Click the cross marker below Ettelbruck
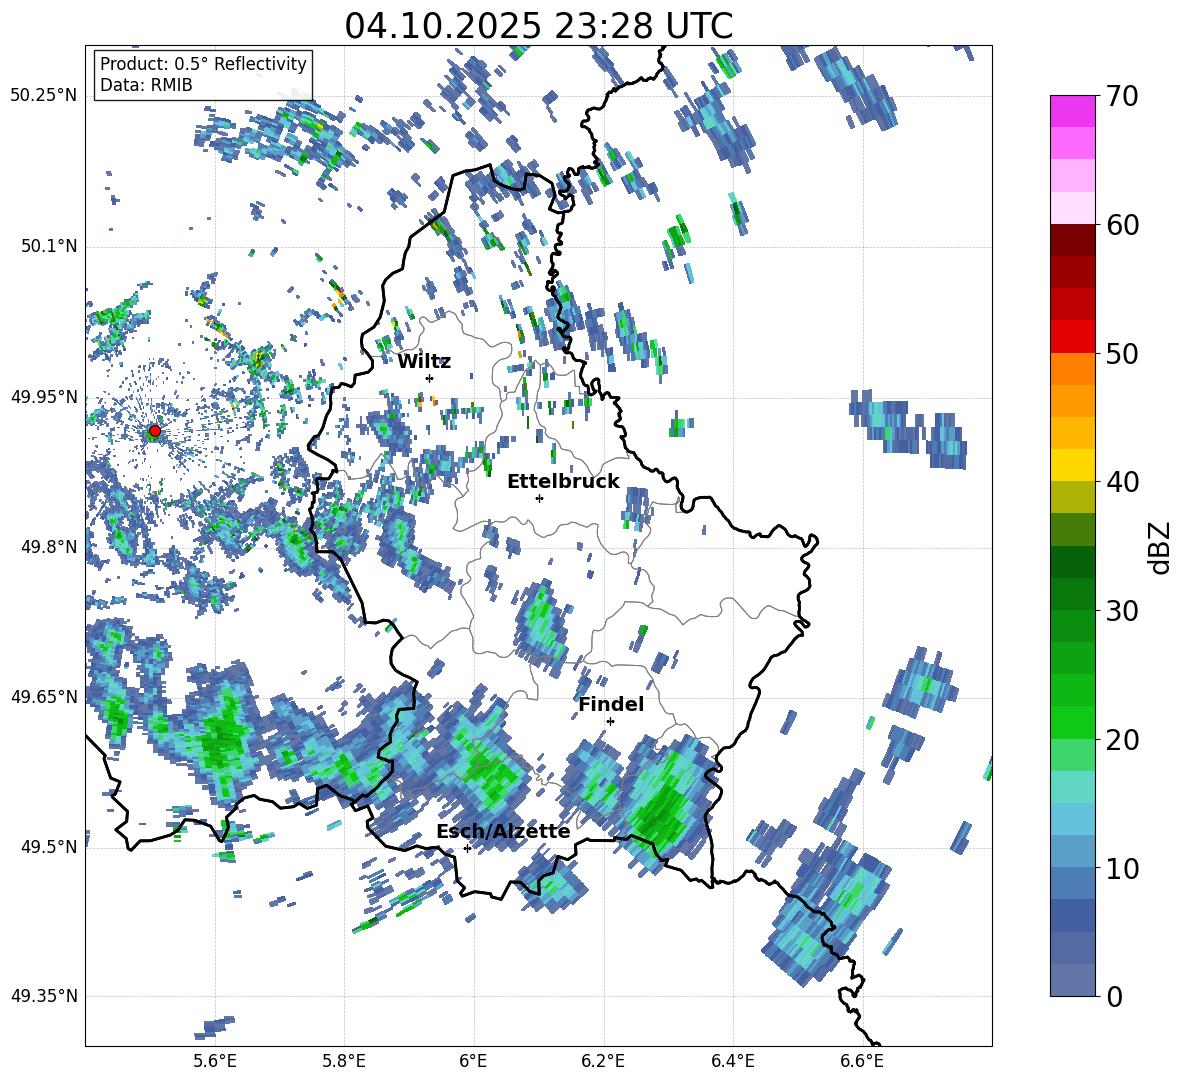Screen dimensions: 1184x1081 coord(539,498)
